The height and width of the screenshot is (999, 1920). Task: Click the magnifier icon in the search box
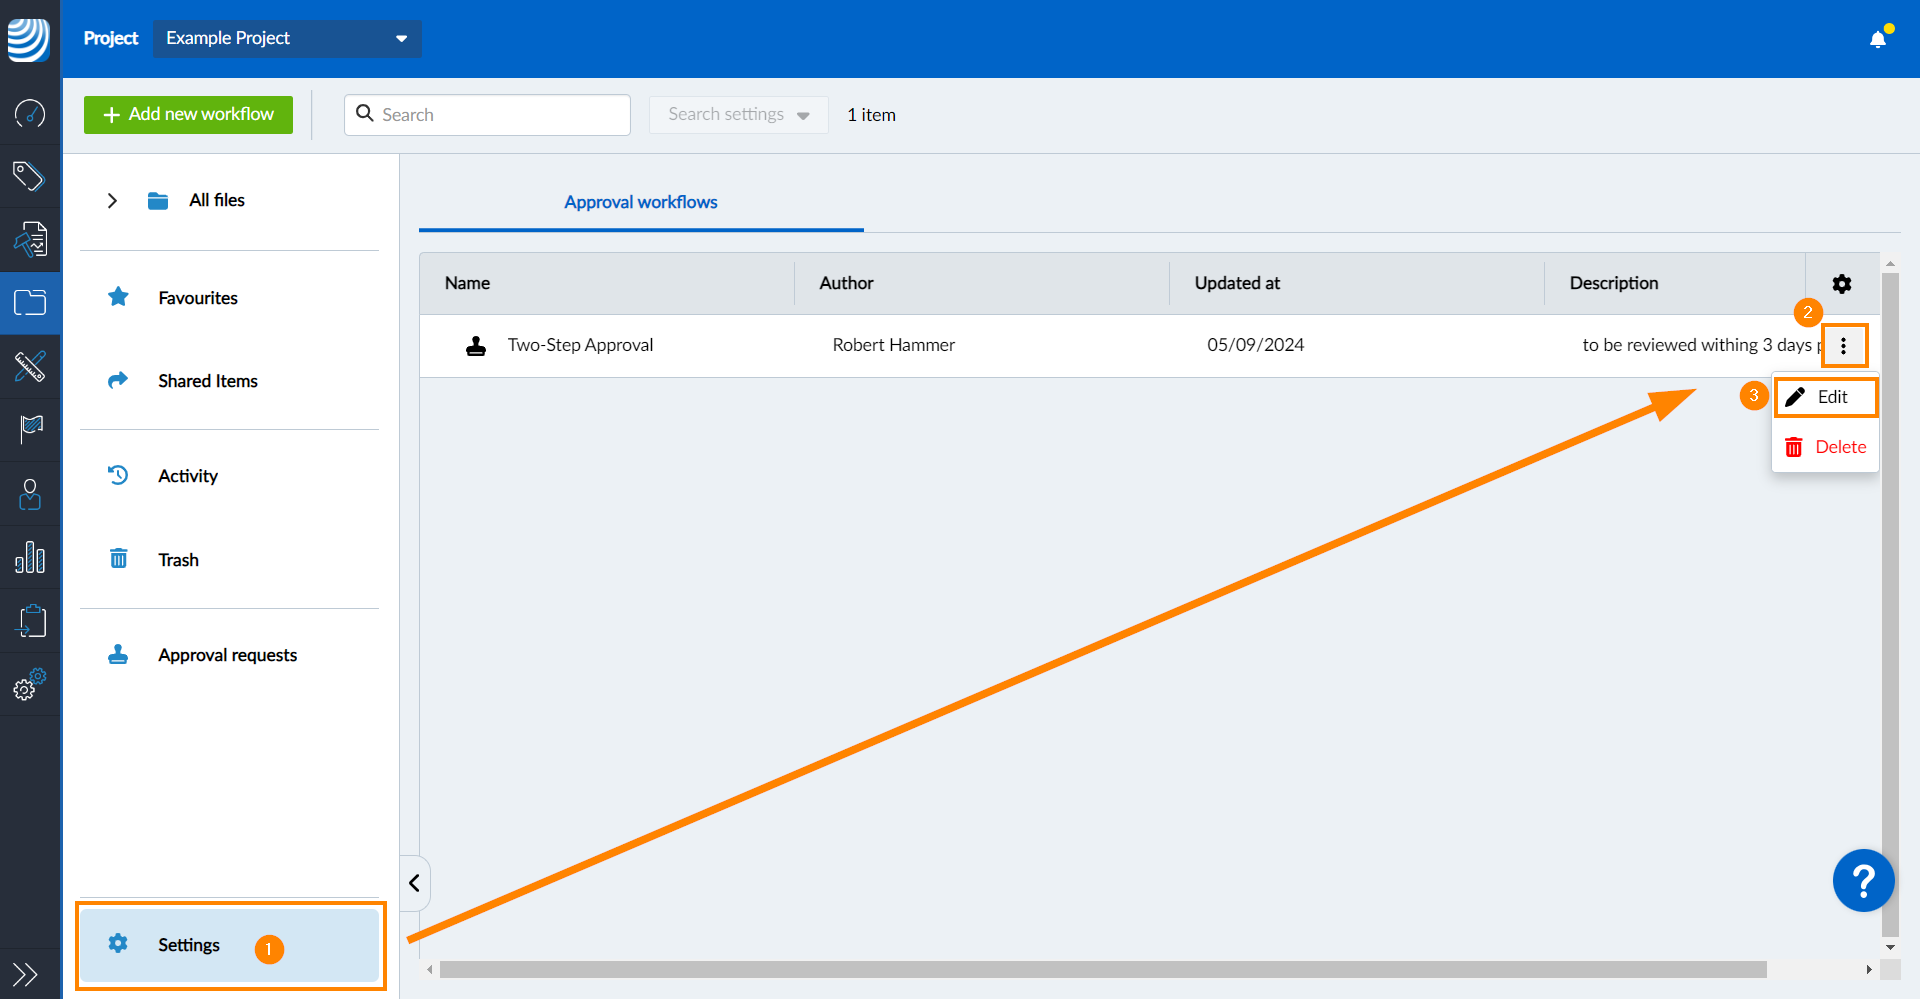tap(365, 114)
